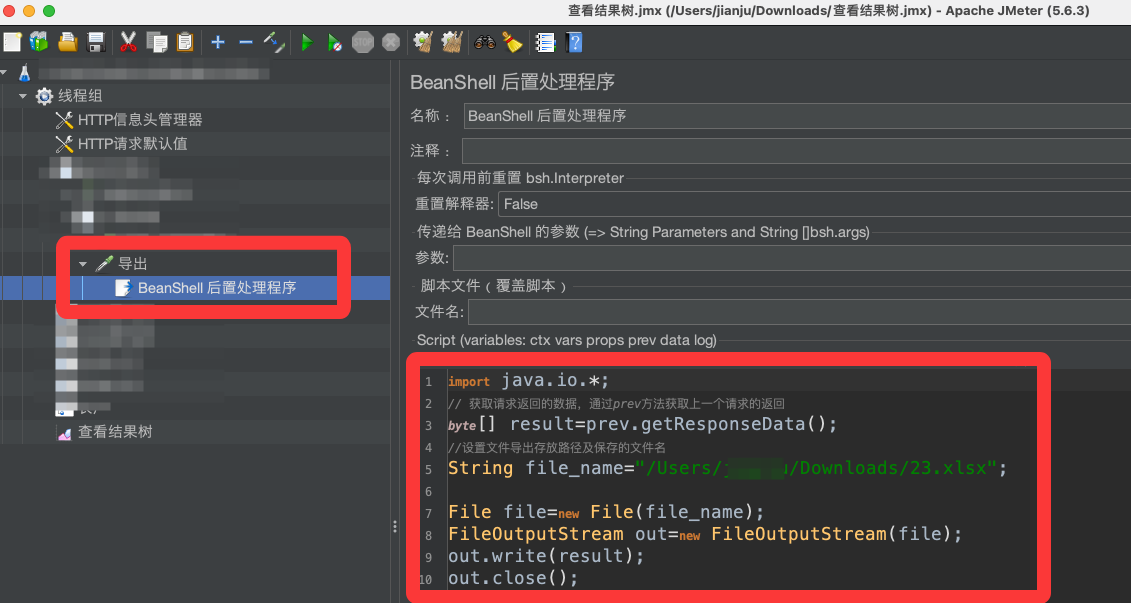Start the test with green play icon
Viewport: 1131px width, 603px height.
click(307, 43)
